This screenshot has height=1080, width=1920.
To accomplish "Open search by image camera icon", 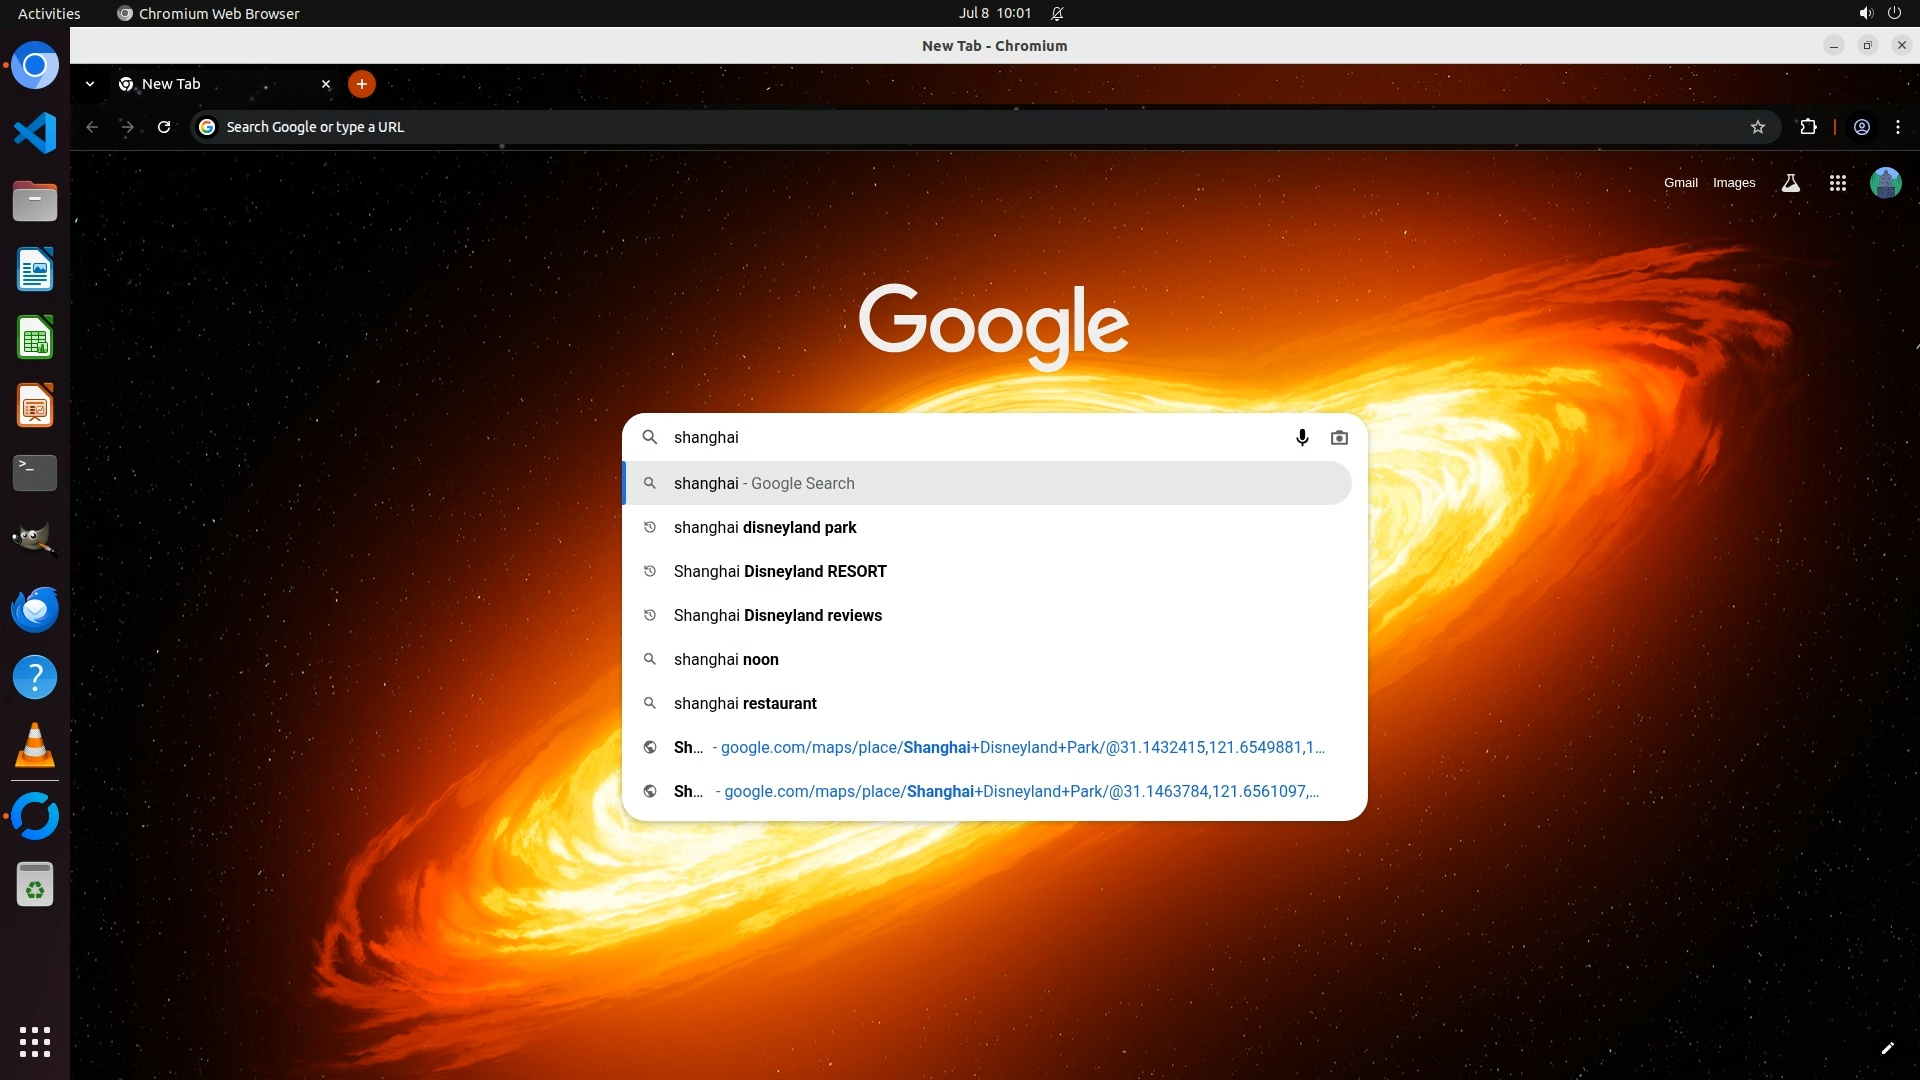I will click(x=1339, y=437).
